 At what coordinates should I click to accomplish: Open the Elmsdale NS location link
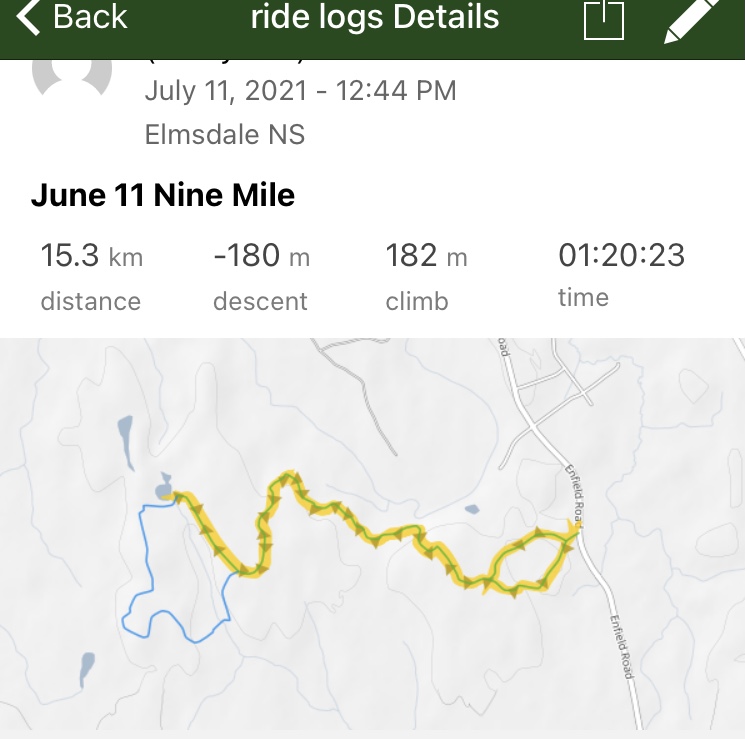(x=225, y=134)
